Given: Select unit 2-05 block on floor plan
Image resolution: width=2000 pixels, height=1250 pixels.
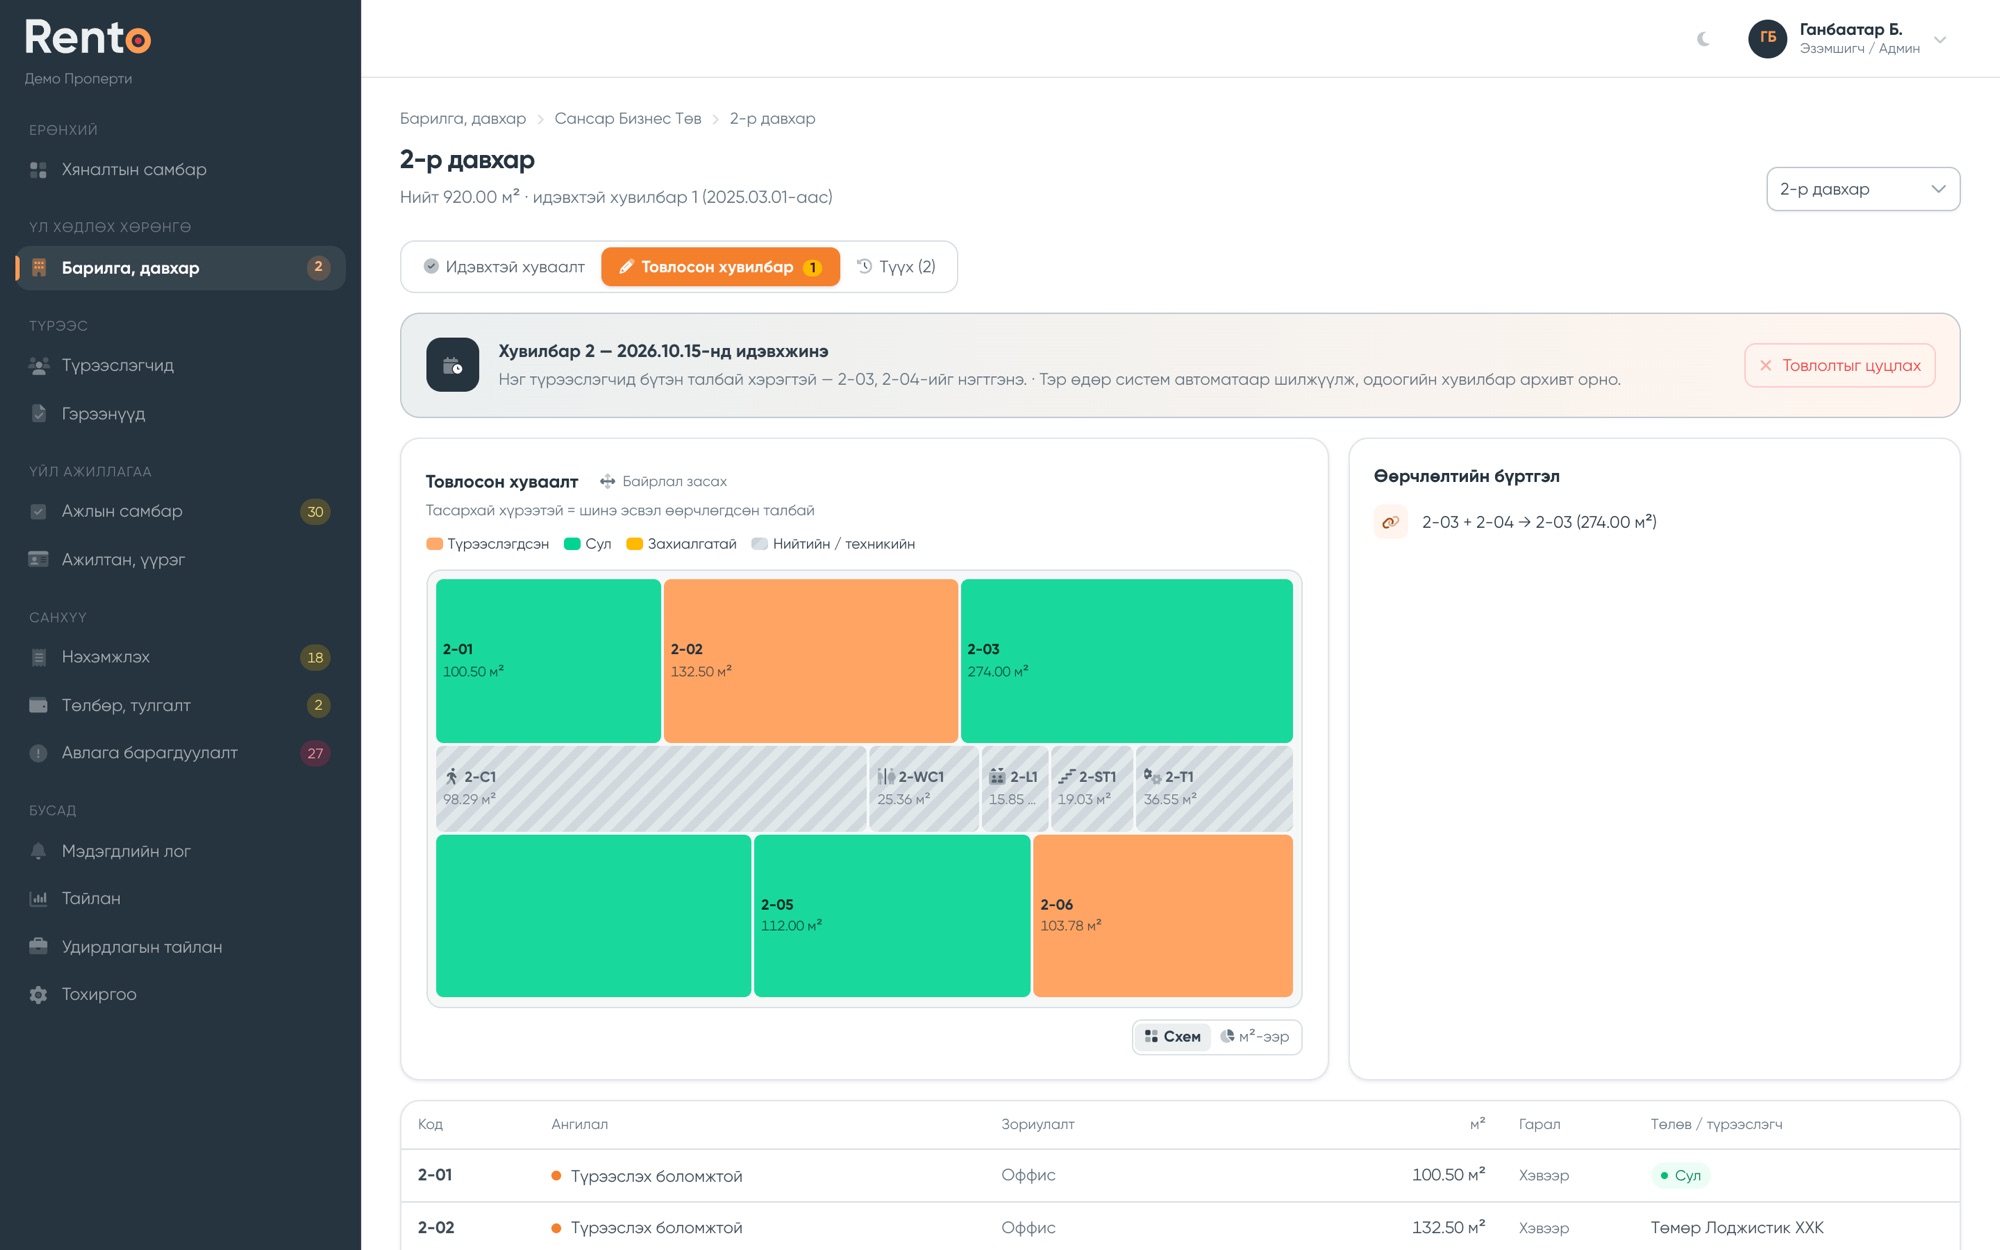Looking at the screenshot, I should pyautogui.click(x=892, y=916).
